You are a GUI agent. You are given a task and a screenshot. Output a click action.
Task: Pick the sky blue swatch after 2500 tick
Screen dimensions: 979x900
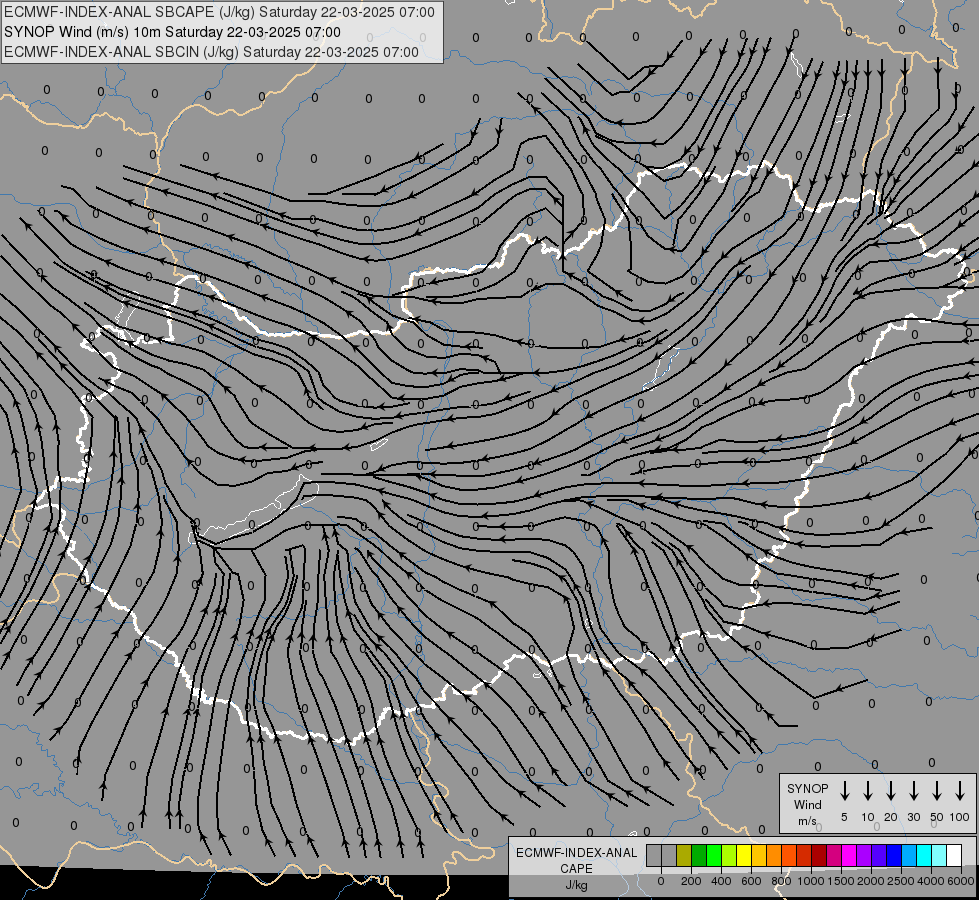(x=908, y=855)
